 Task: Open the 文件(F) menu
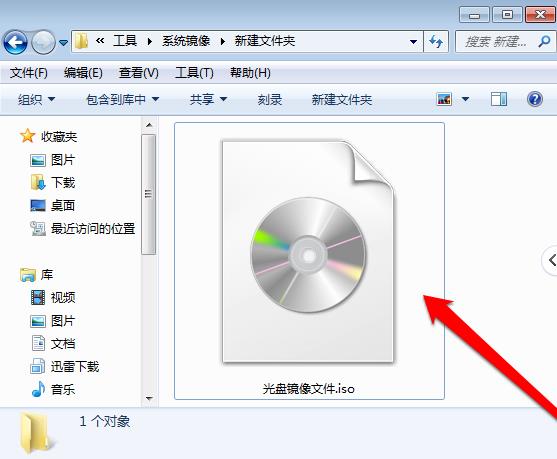pyautogui.click(x=29, y=73)
